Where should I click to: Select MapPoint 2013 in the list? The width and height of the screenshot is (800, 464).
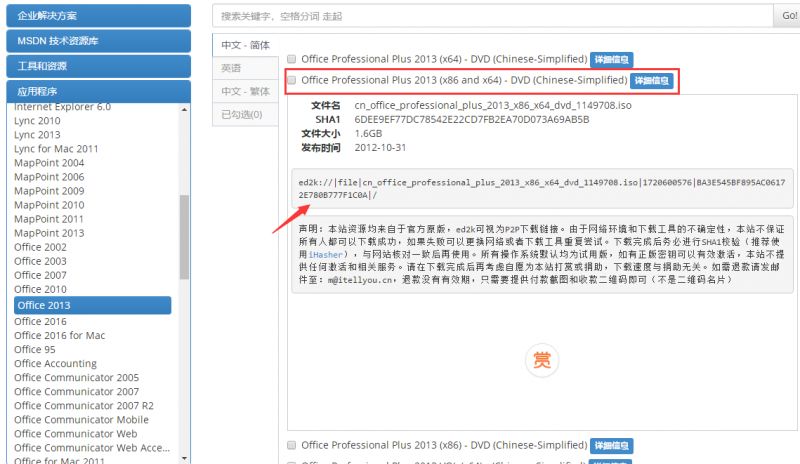[49, 233]
